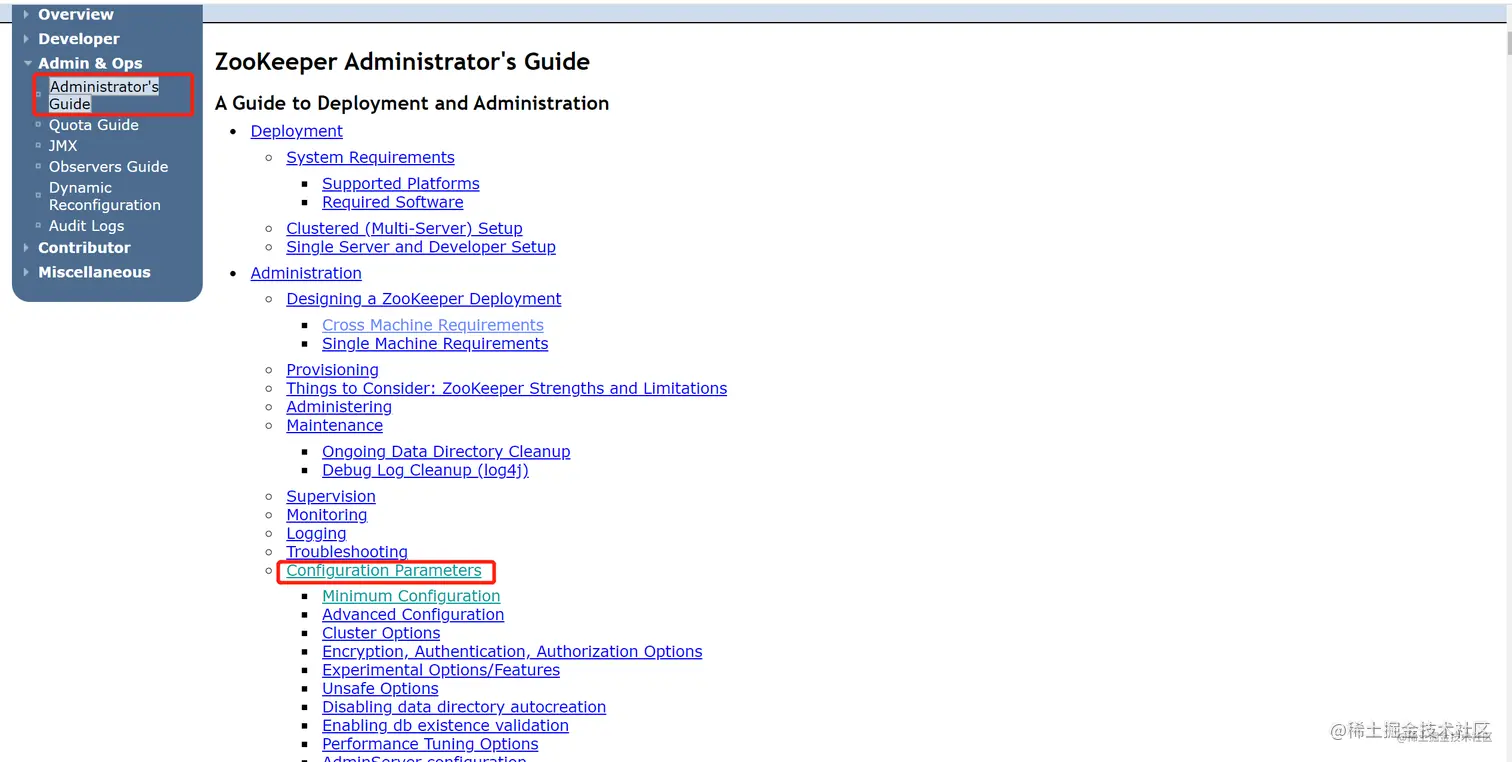
Task: Go to the Logging link
Action: [316, 534]
